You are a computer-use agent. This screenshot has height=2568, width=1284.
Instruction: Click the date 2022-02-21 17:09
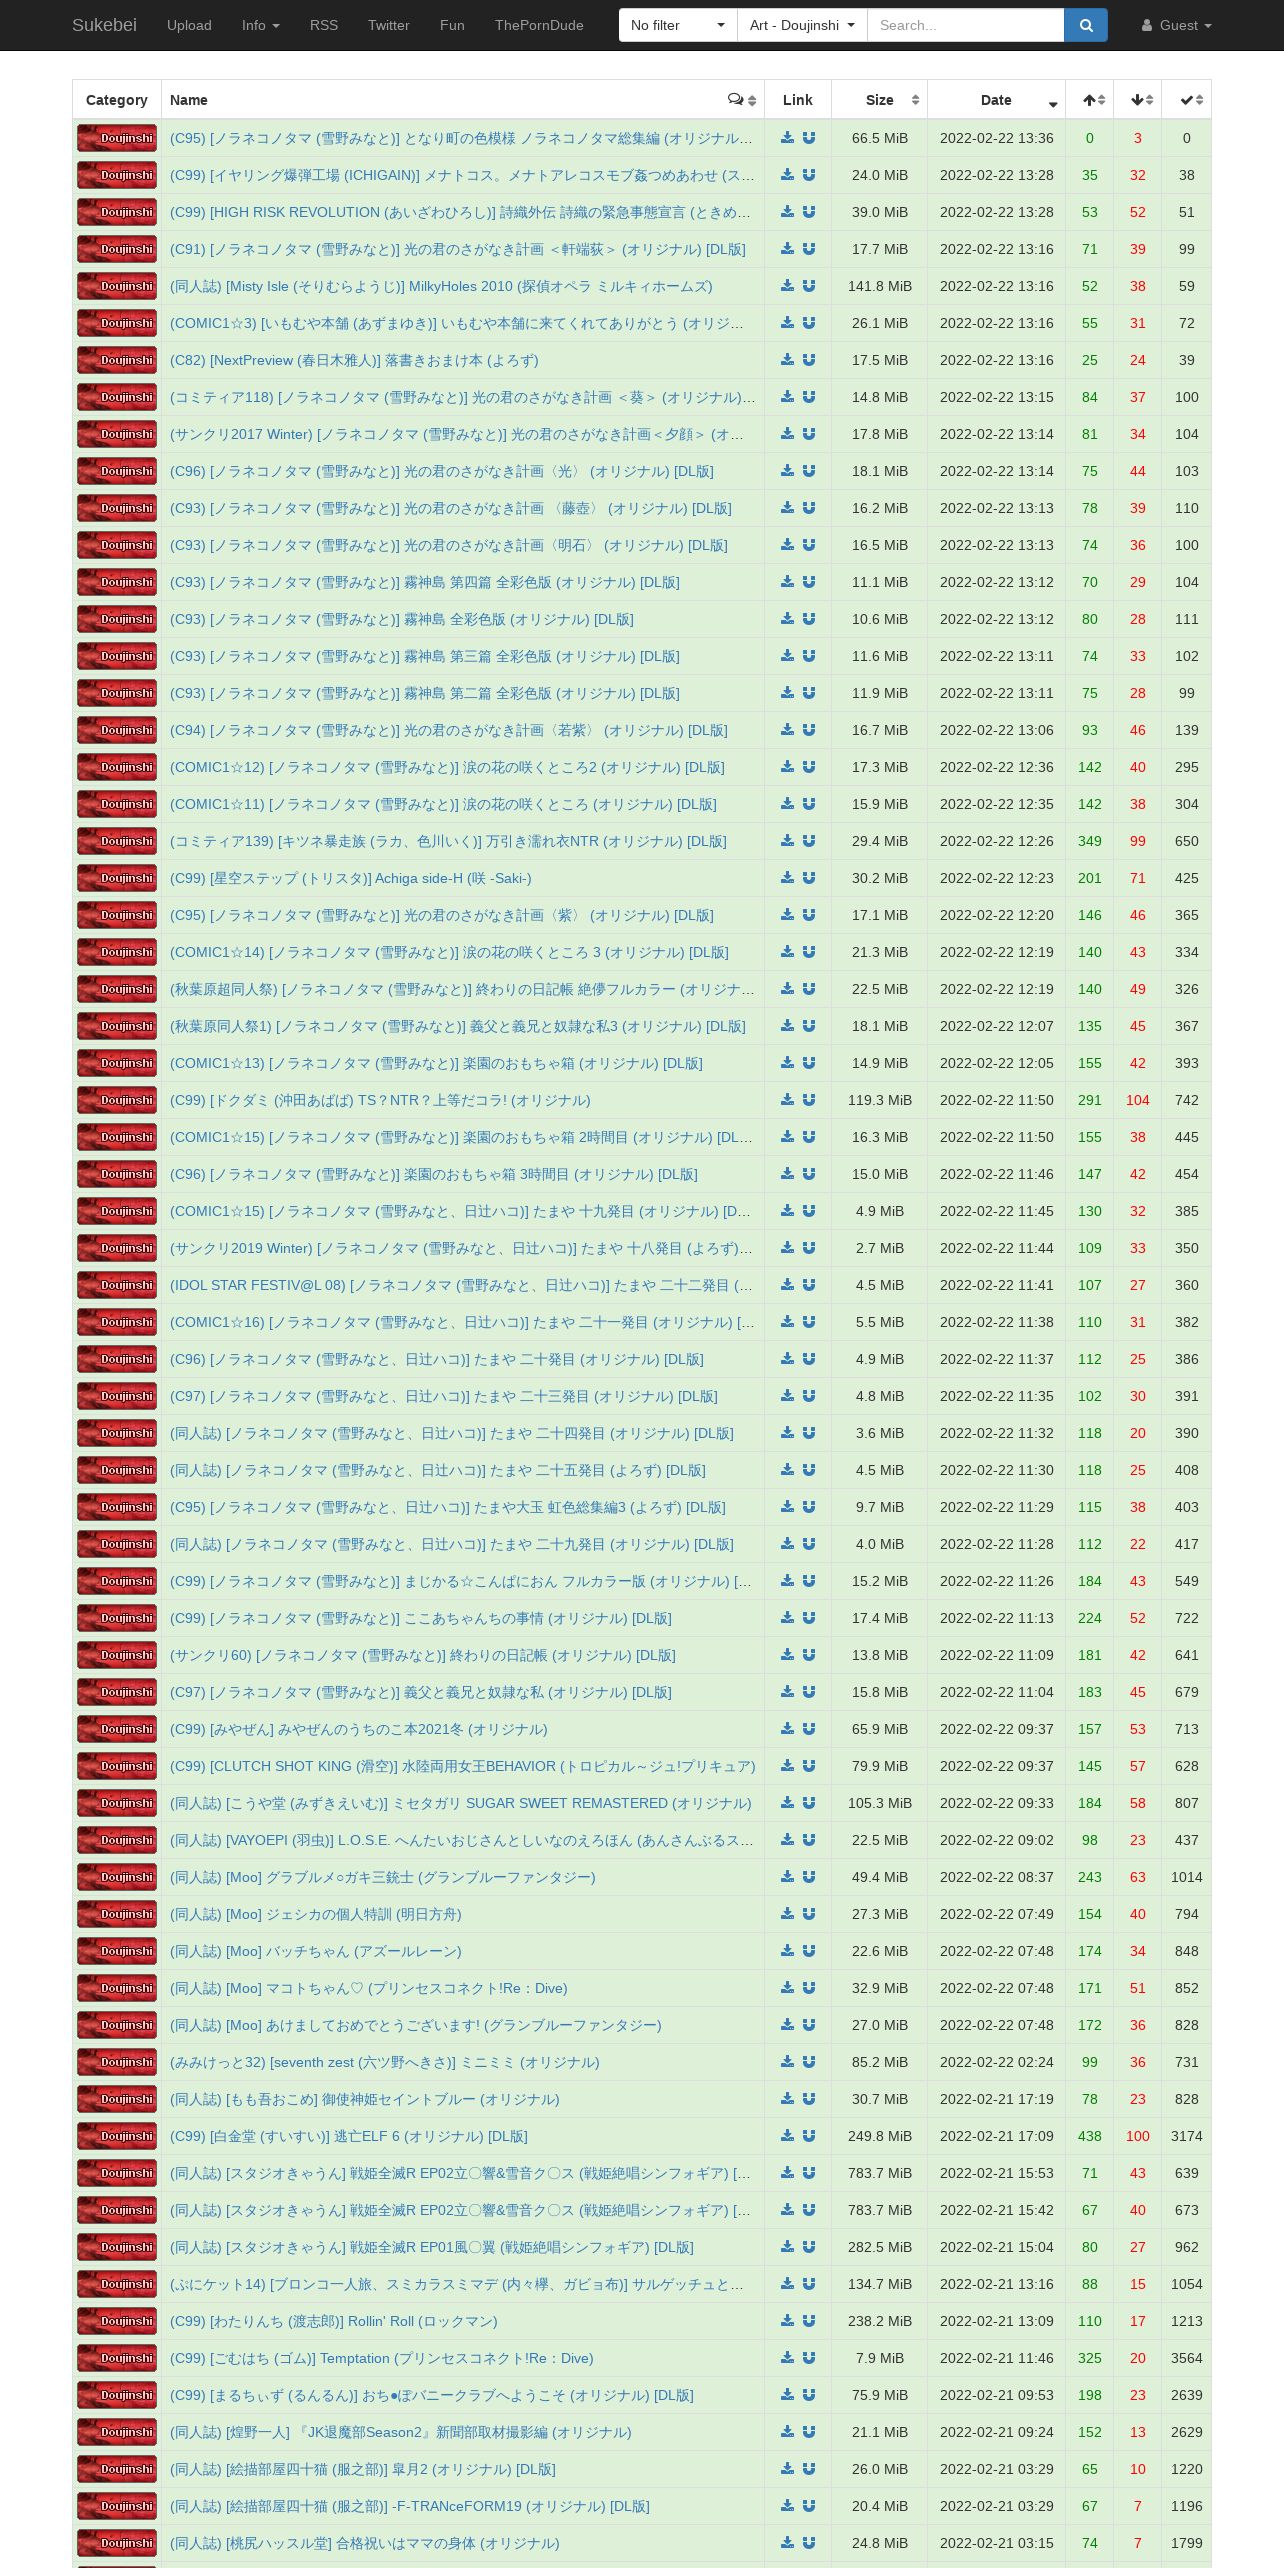pyautogui.click(x=997, y=2136)
